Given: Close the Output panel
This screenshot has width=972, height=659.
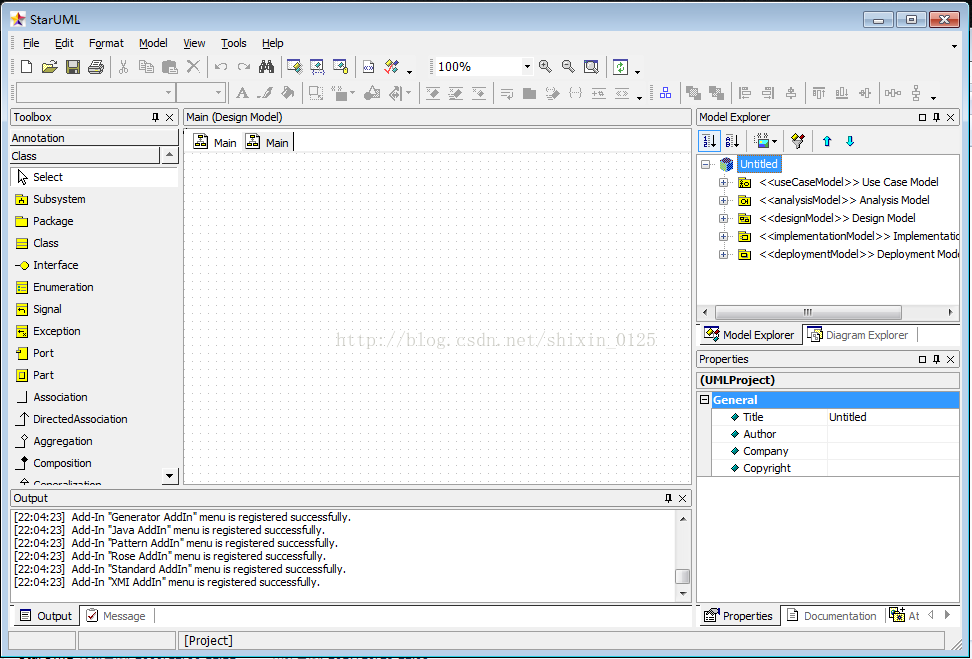Looking at the screenshot, I should [x=683, y=498].
